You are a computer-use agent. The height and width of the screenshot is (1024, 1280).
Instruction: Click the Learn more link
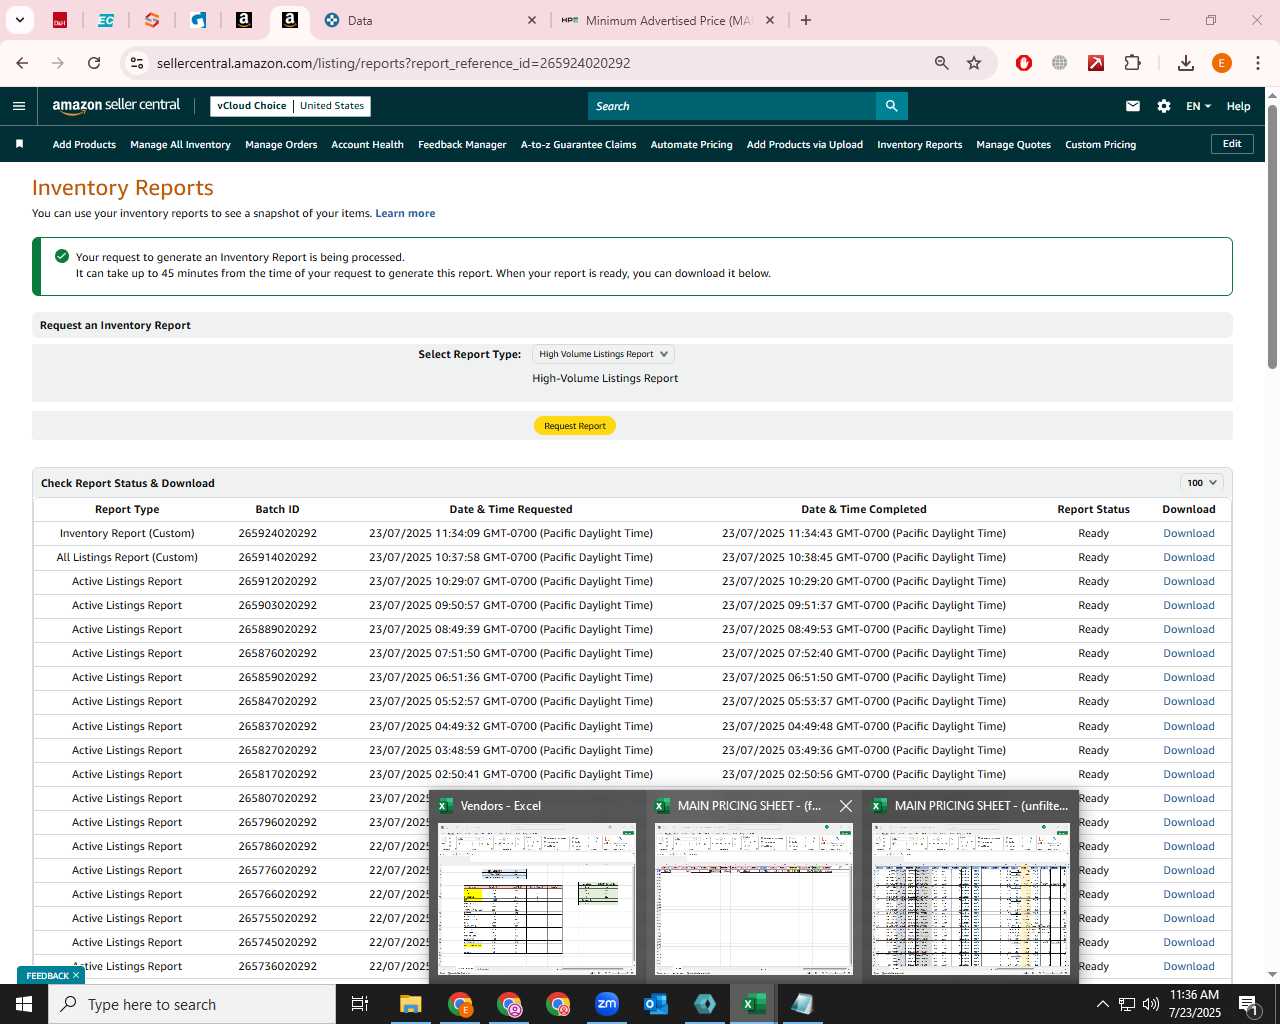[x=405, y=213]
